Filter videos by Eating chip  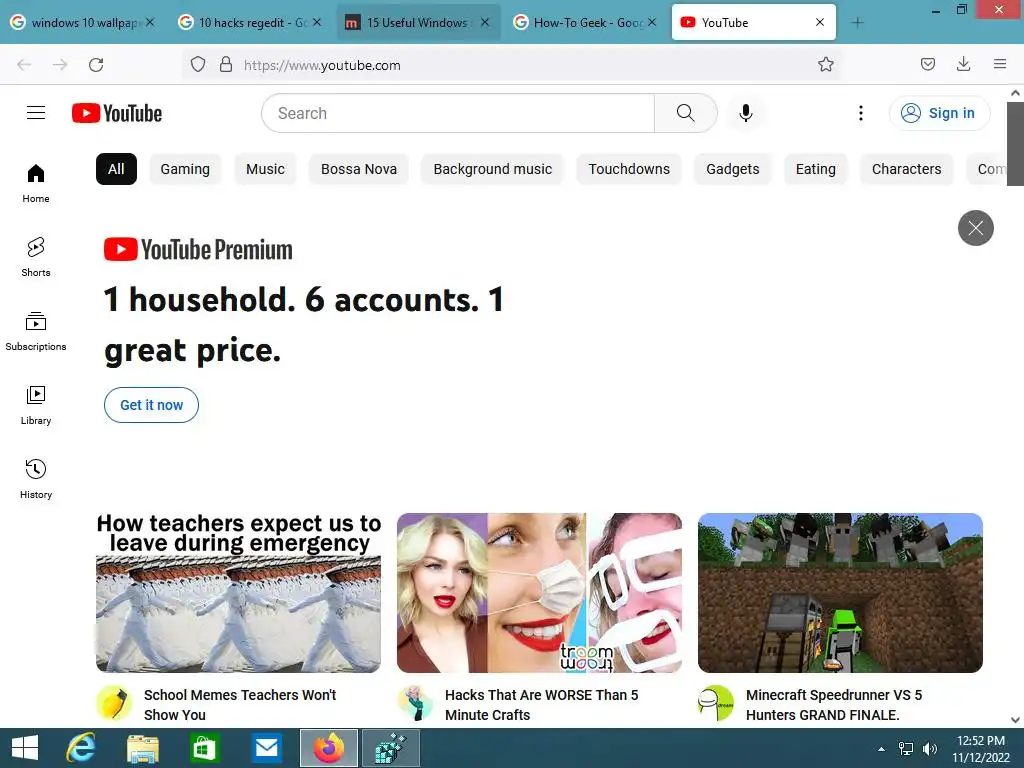point(816,169)
